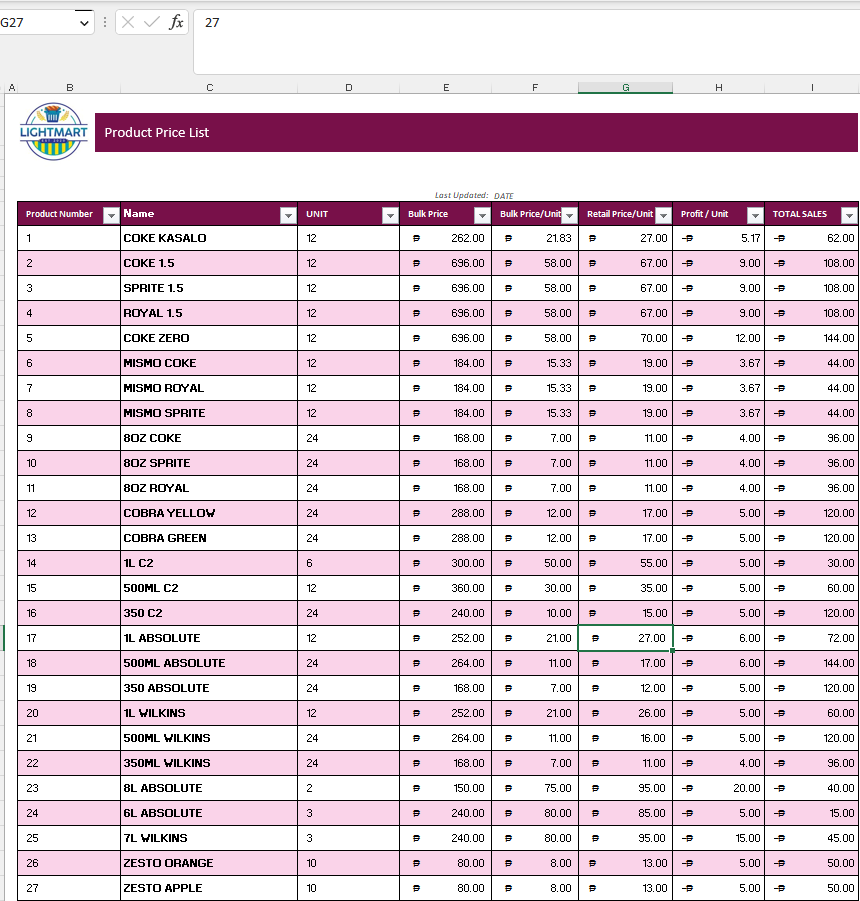This screenshot has width=860, height=901.
Task: Select the 500ML ABSOLUTE name cell
Action: coord(209,663)
